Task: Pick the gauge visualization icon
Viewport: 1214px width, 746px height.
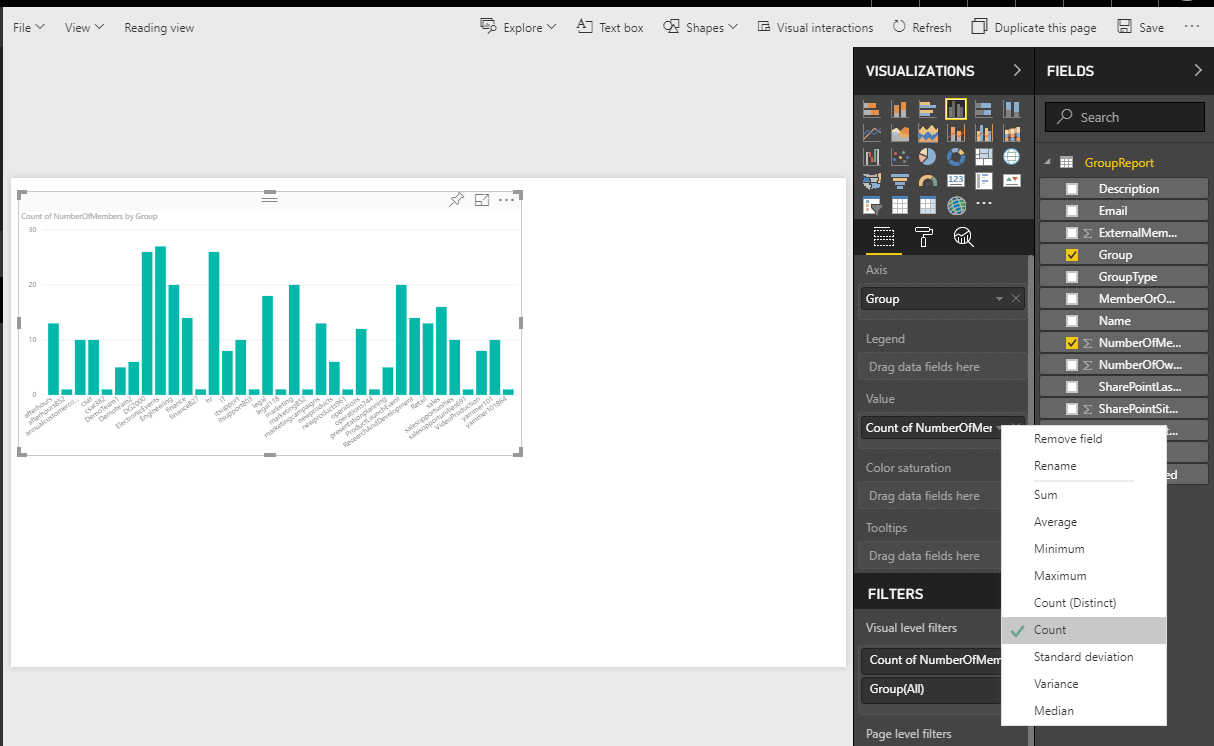Action: (x=927, y=181)
